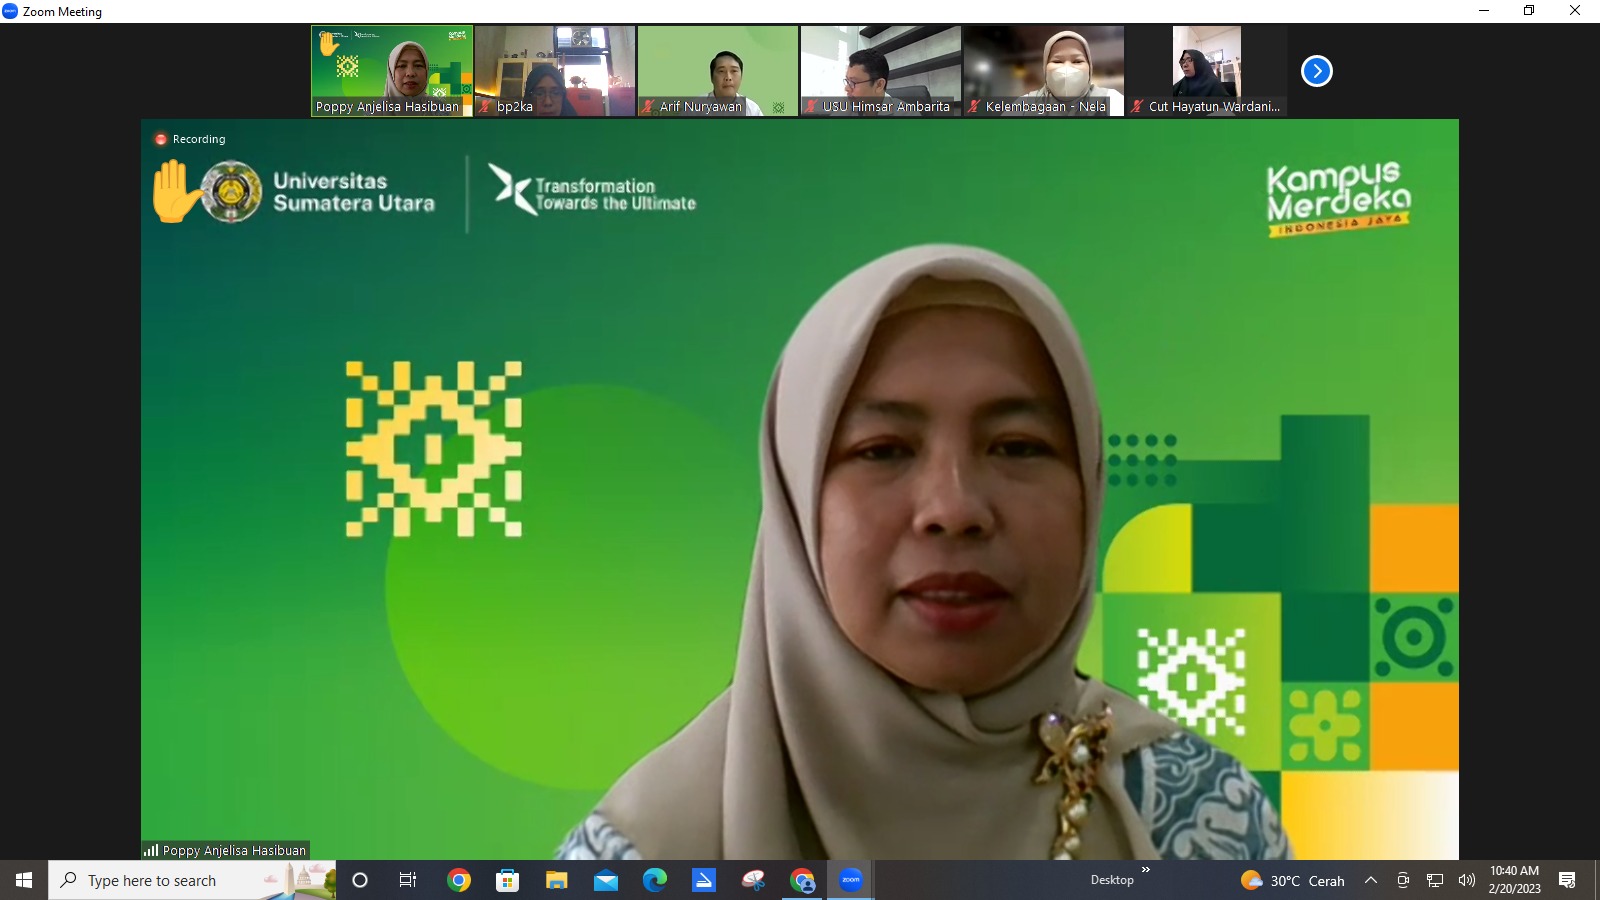Expand the Desktop toolbar chevron

(x=1146, y=870)
